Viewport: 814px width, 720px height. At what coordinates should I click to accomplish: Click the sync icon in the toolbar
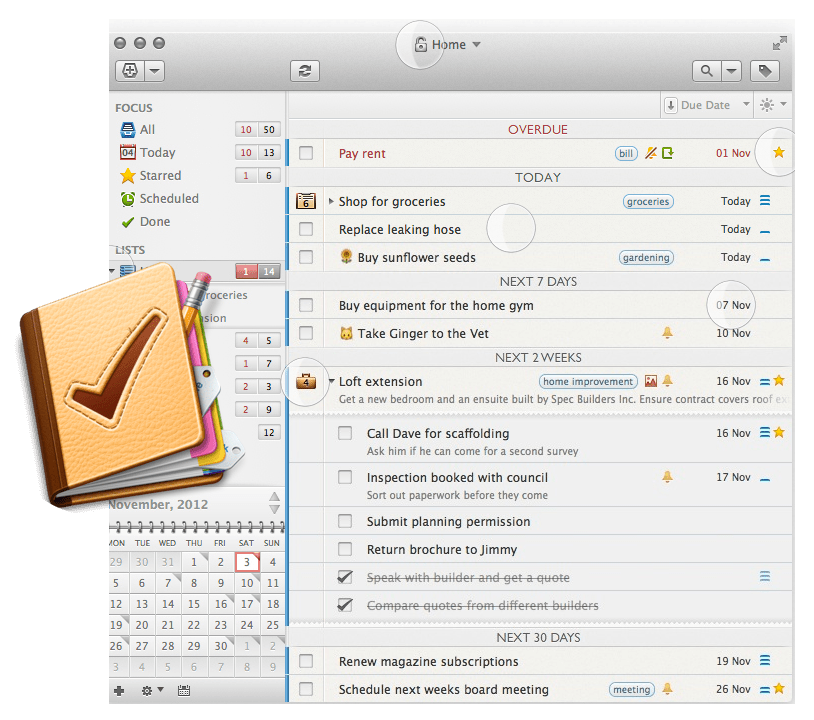tap(304, 71)
